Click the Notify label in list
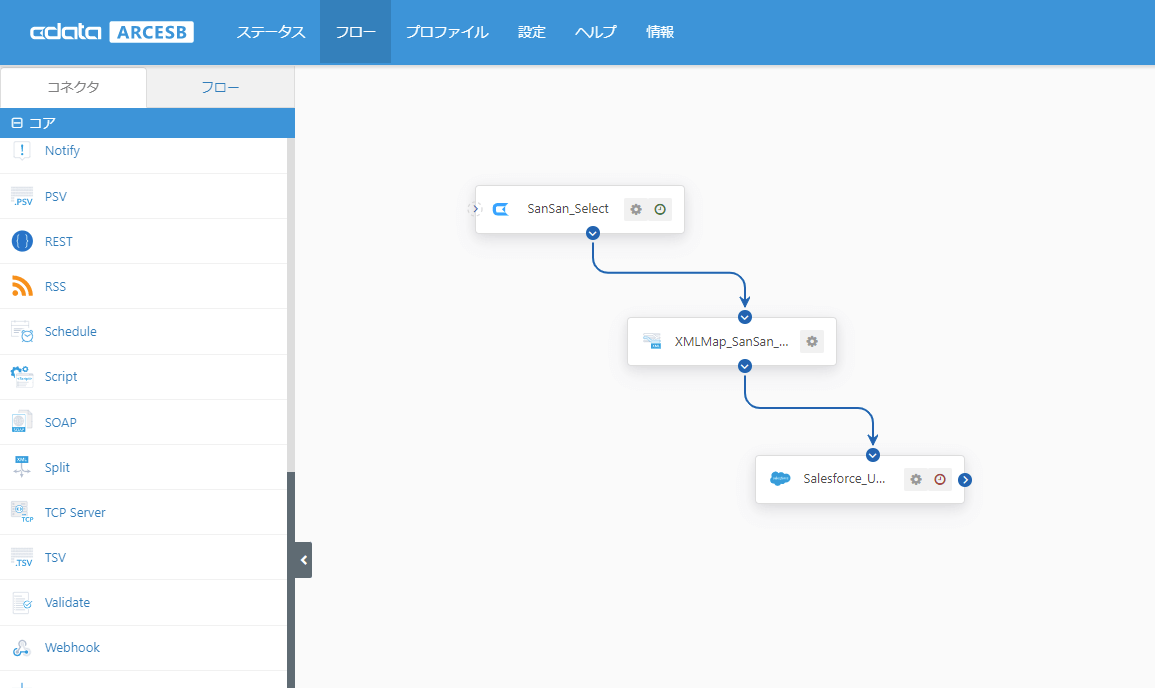The width and height of the screenshot is (1155, 688). [x=62, y=150]
